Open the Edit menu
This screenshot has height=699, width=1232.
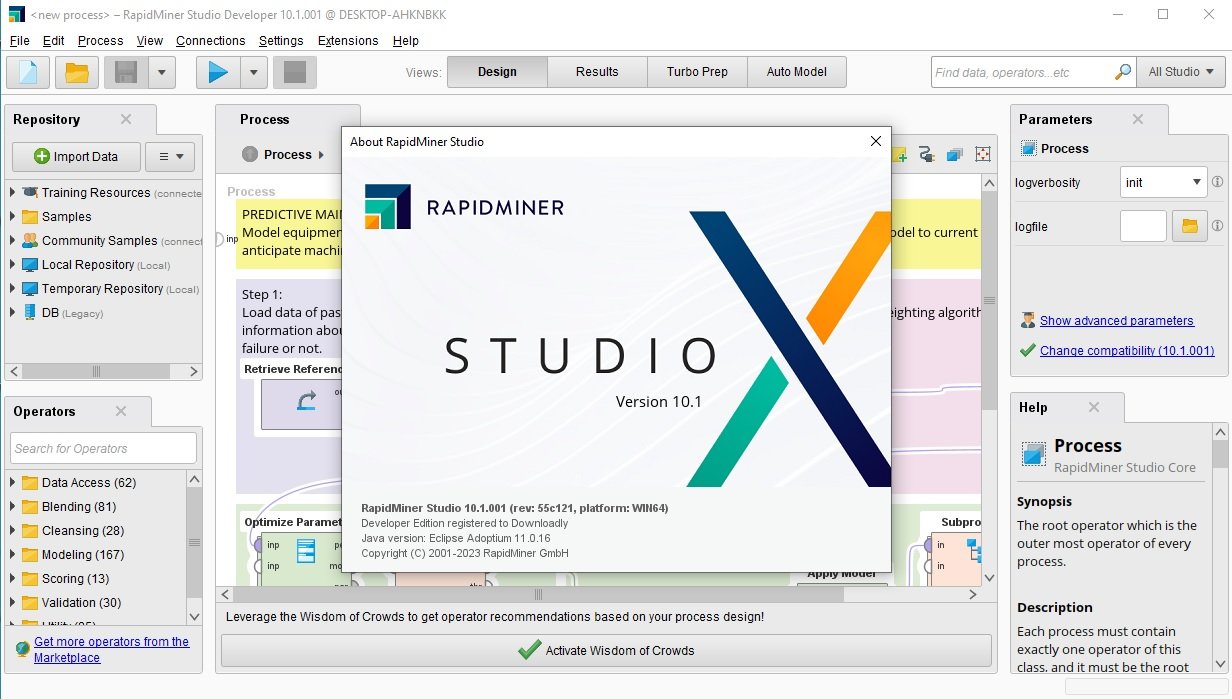click(54, 41)
